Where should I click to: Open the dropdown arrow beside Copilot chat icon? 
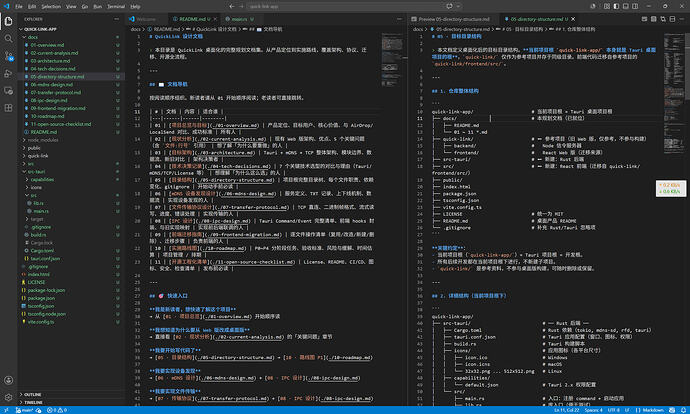pyautogui.click(x=458, y=6)
